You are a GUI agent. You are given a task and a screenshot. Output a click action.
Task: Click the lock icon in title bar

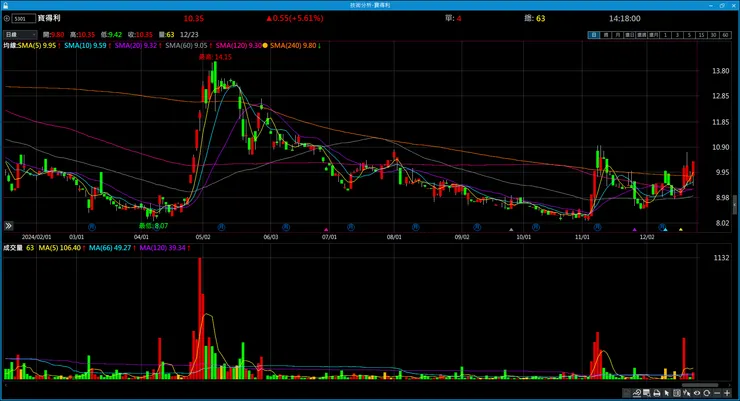point(6,5)
